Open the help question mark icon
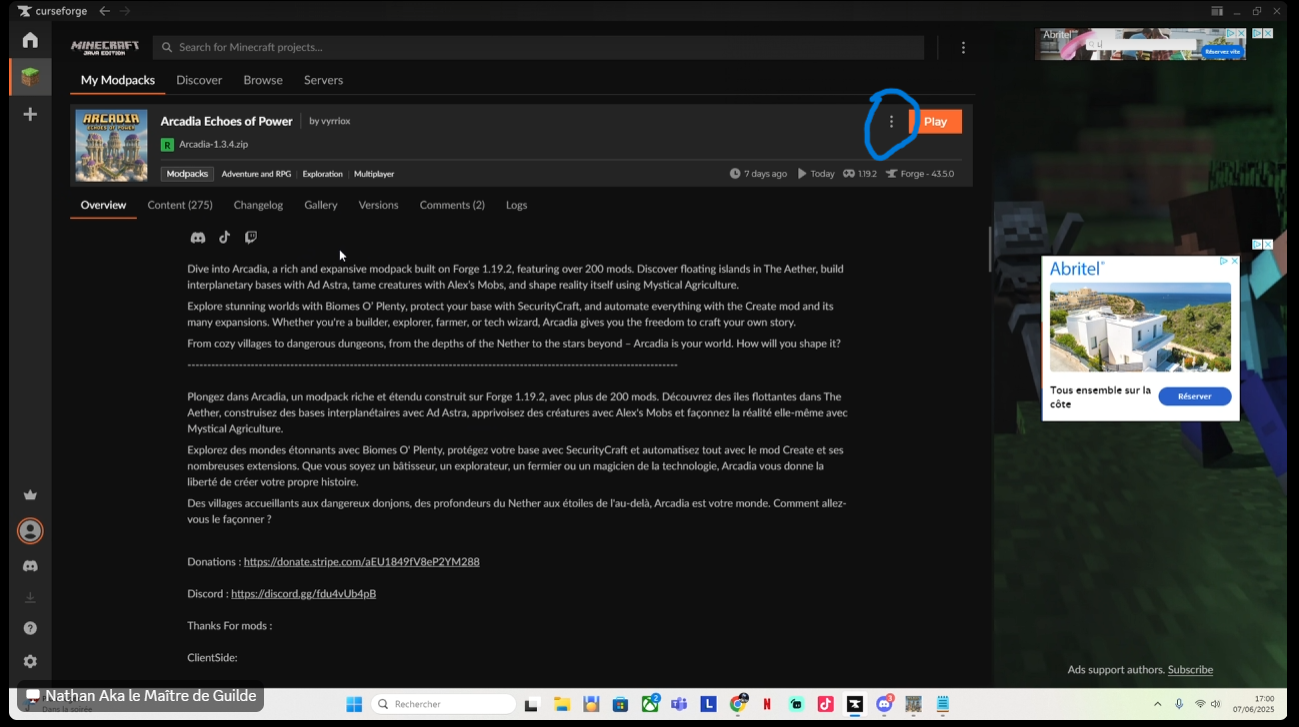The width and height of the screenshot is (1299, 727). [30, 628]
